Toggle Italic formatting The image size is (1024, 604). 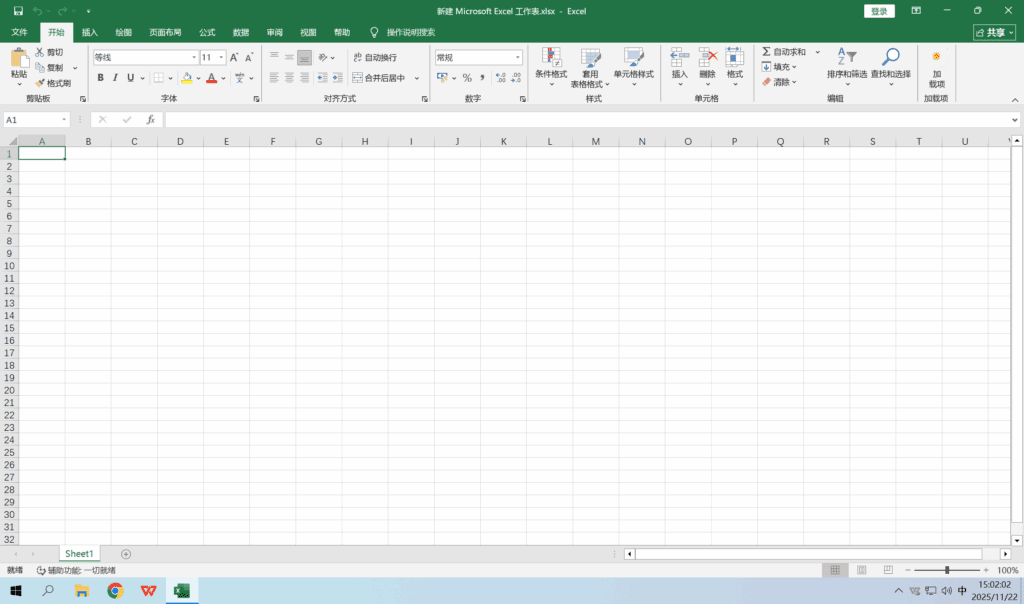[x=115, y=78]
